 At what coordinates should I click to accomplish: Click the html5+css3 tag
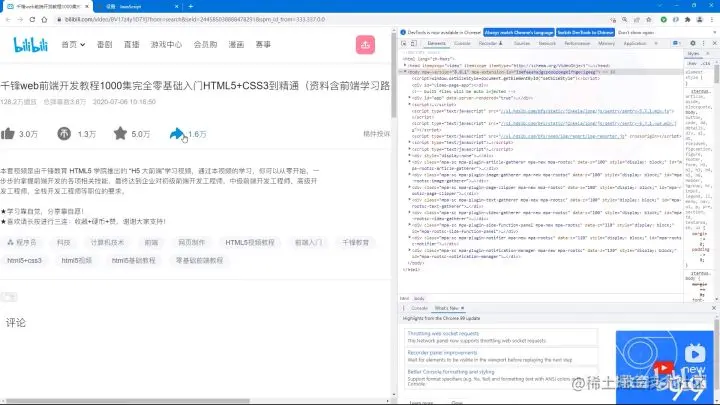[x=24, y=260]
